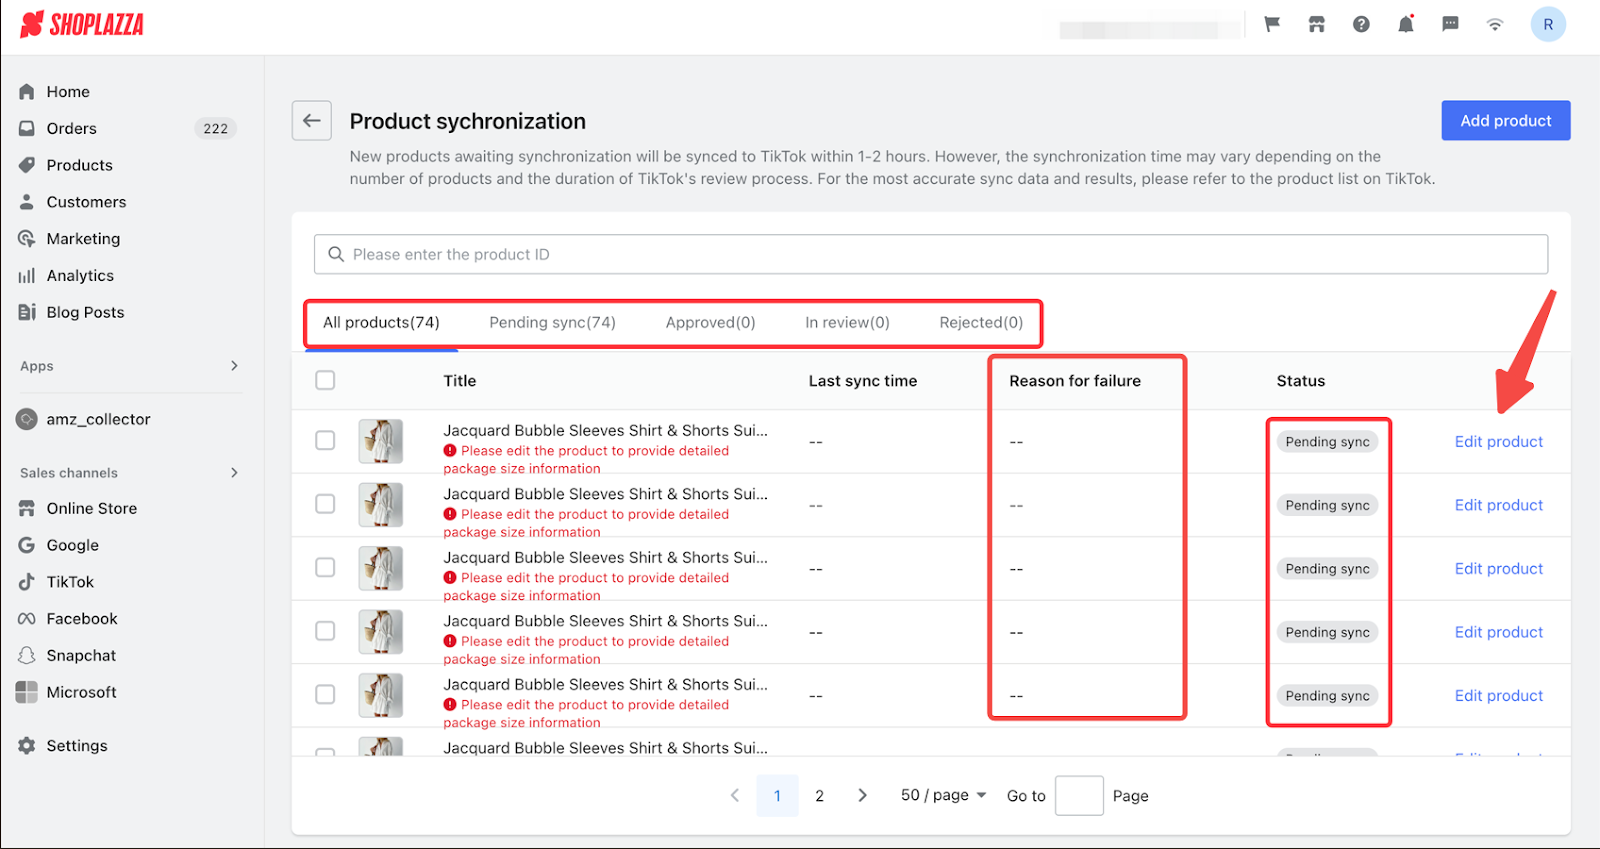Select page 2 in pagination
This screenshot has width=1600, height=849.
point(819,795)
